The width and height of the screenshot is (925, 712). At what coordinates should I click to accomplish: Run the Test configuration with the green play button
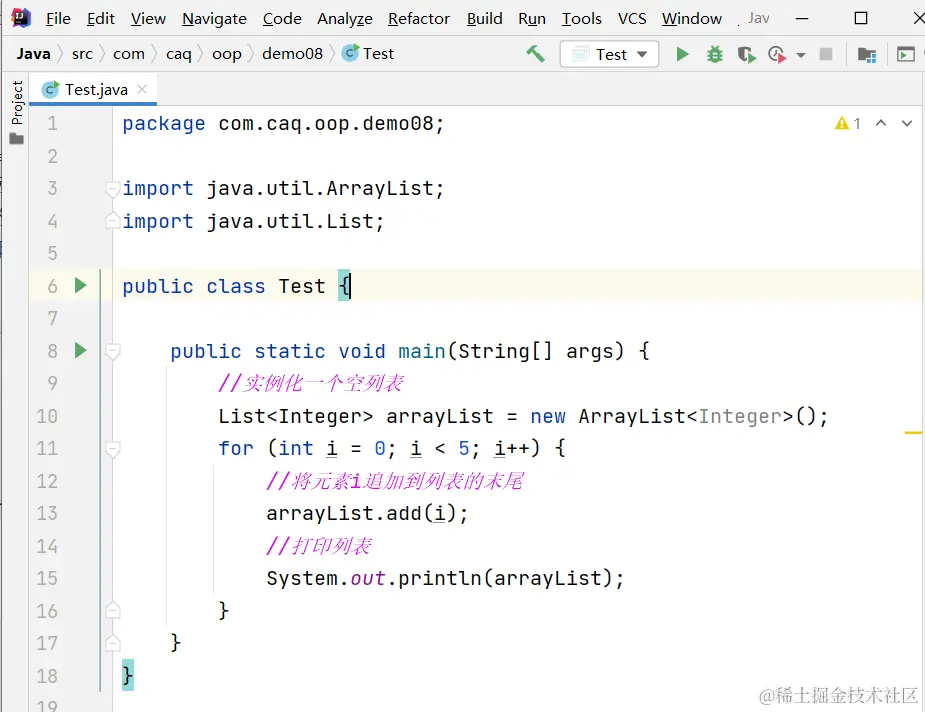tap(682, 54)
